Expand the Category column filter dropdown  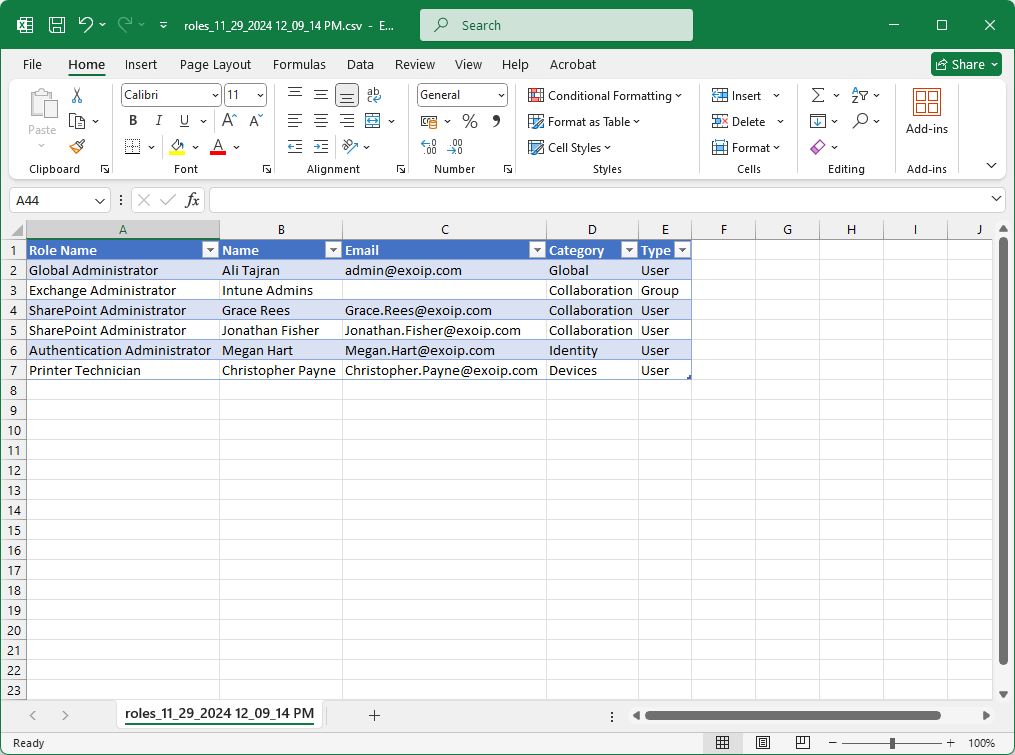(629, 250)
